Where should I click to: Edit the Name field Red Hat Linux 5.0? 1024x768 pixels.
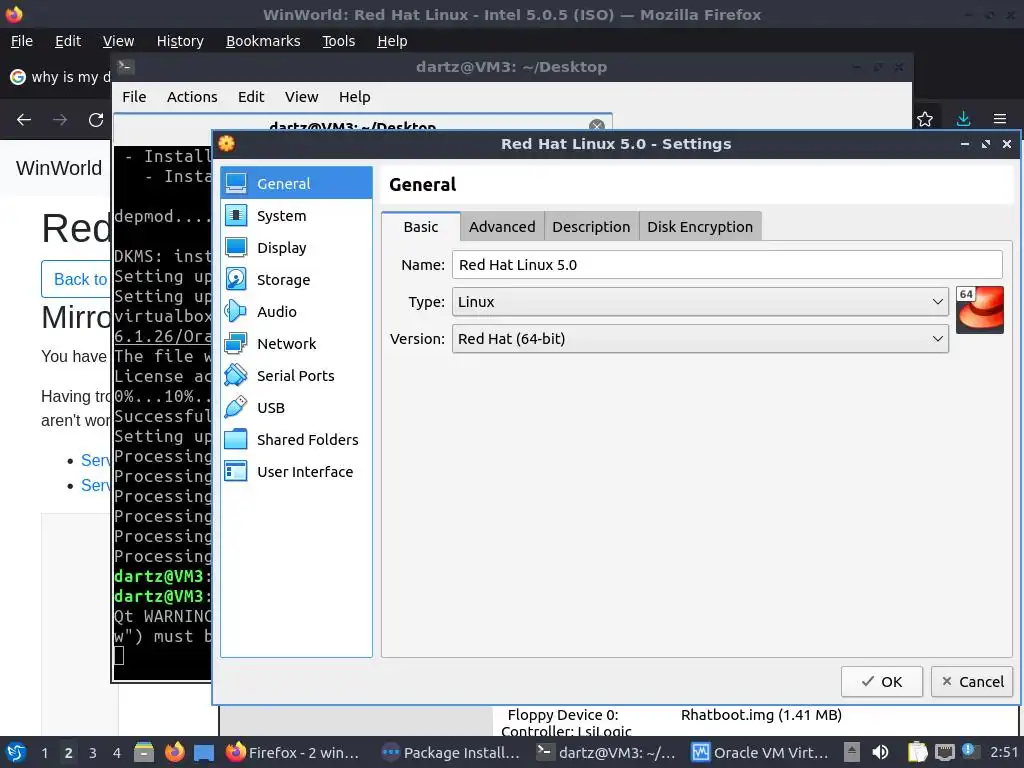pos(727,264)
